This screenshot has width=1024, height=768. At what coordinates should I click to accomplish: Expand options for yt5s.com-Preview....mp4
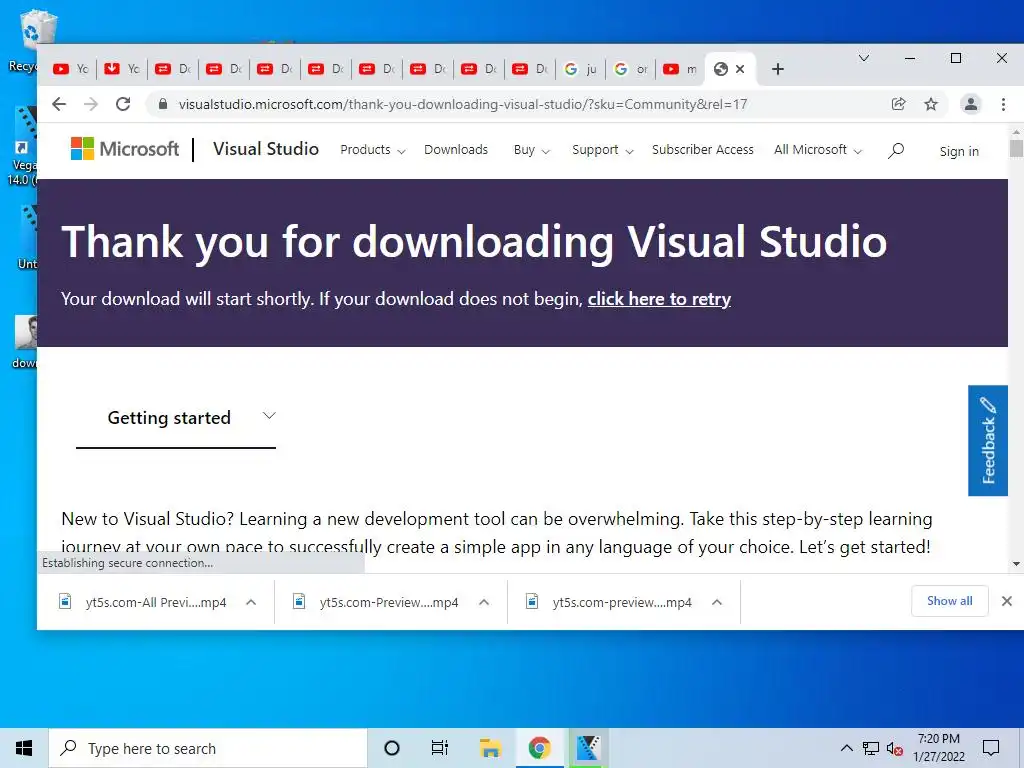pyautogui.click(x=484, y=602)
